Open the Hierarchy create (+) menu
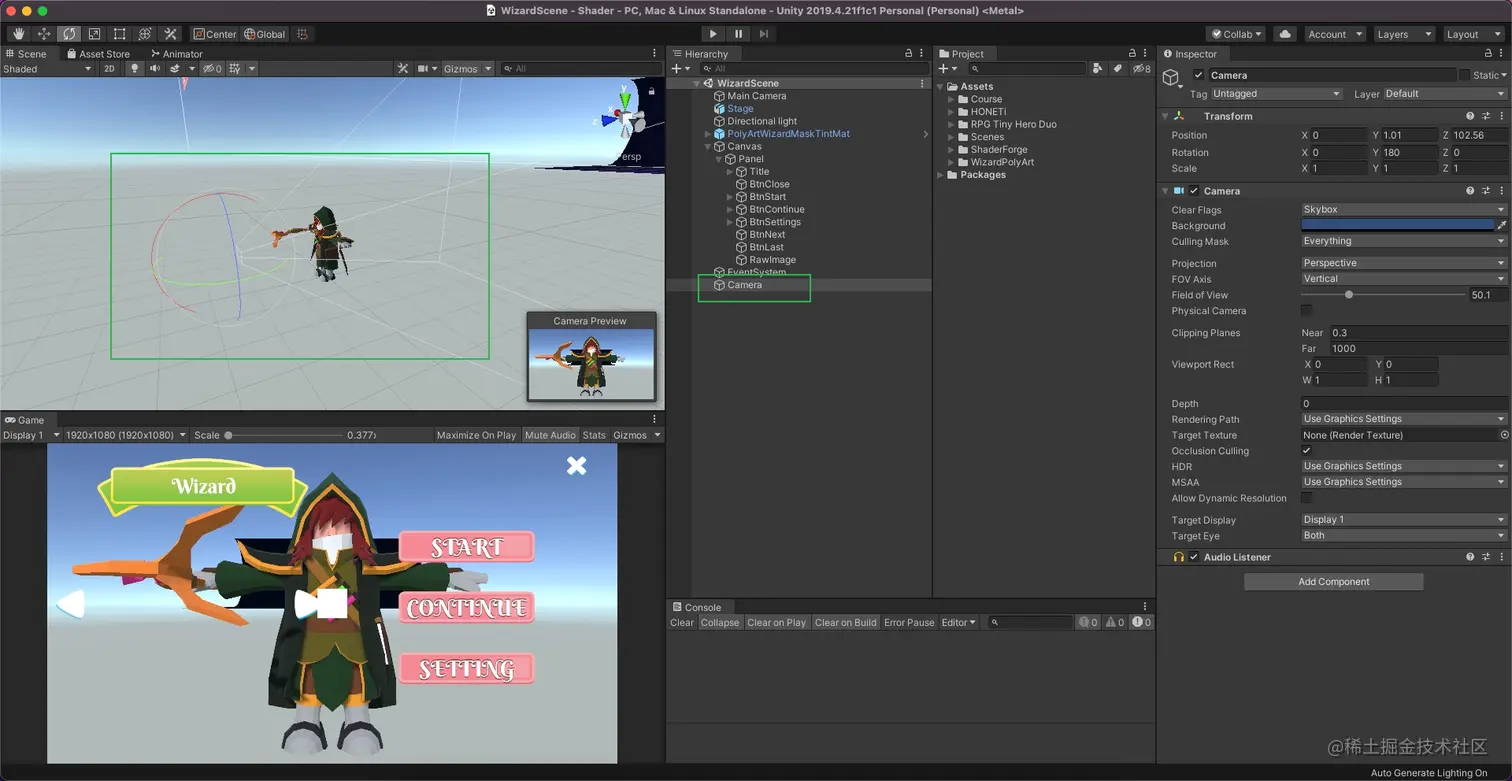 (679, 69)
